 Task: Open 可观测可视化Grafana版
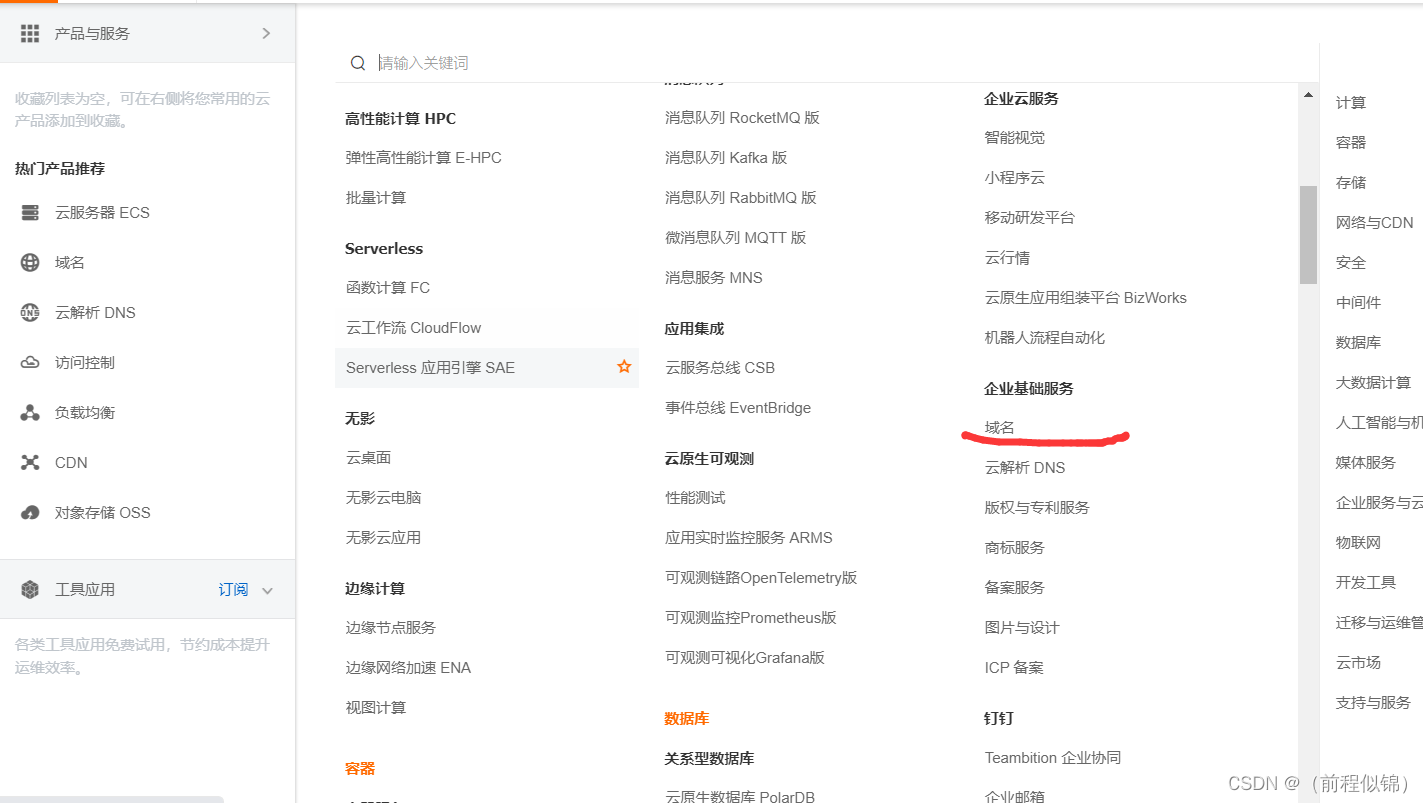[745, 657]
